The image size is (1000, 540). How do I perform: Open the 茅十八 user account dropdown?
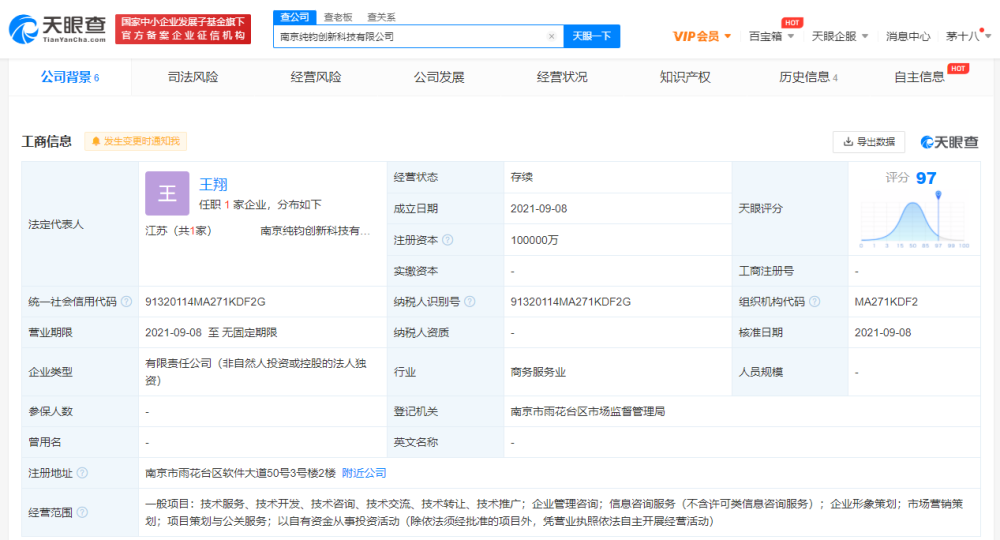968,36
